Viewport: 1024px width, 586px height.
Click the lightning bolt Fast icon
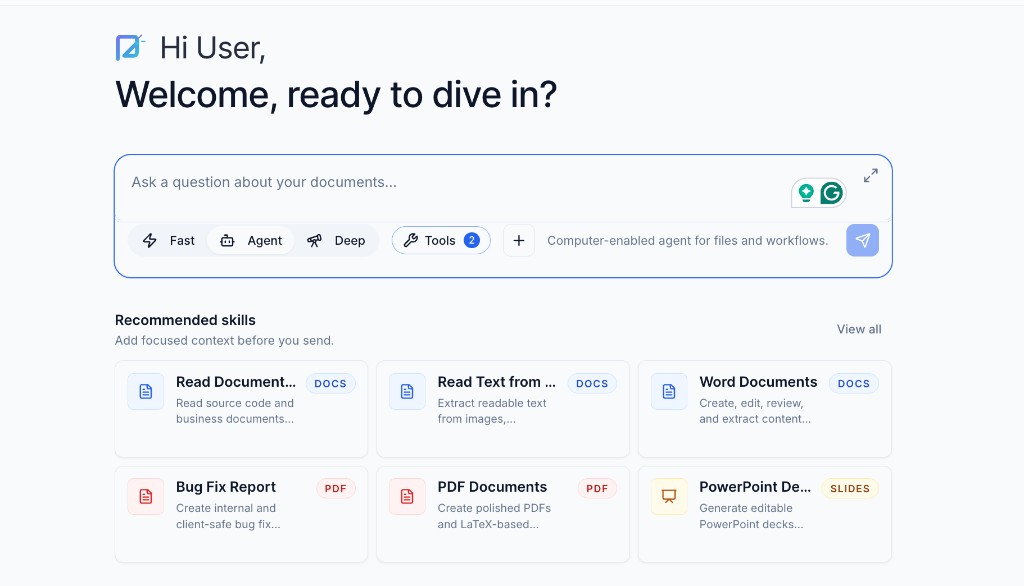click(150, 240)
